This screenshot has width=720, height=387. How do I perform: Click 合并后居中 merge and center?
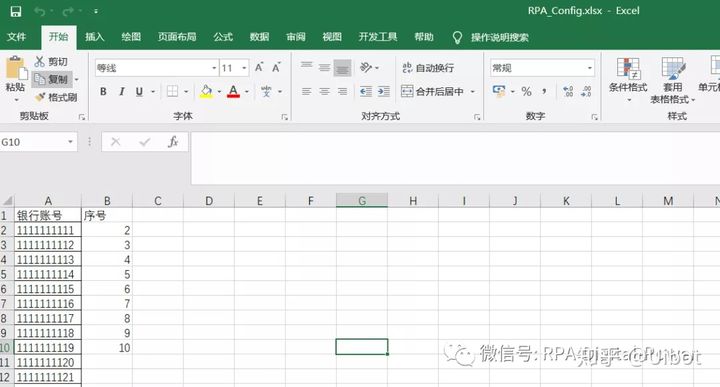click(x=432, y=91)
